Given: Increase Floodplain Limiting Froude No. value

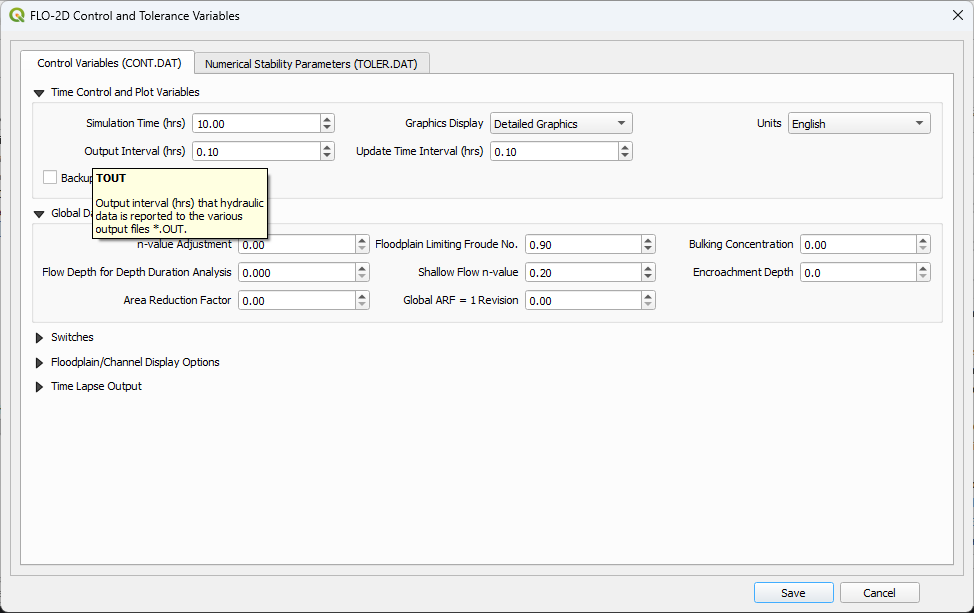Looking at the screenshot, I should pos(648,240).
